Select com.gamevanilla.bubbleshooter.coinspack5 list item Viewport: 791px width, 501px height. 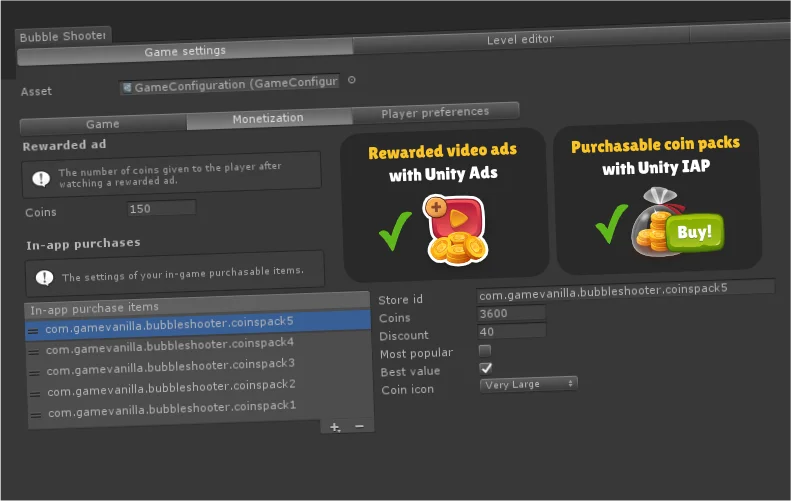198,323
